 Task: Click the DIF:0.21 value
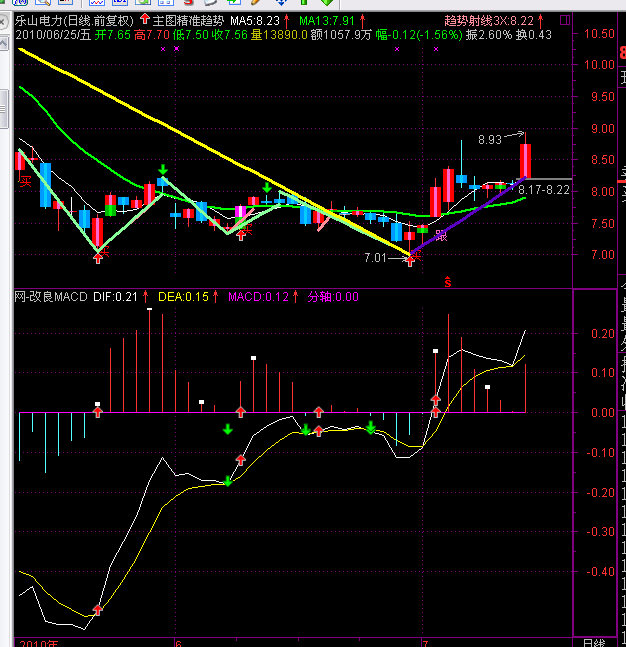point(115,297)
